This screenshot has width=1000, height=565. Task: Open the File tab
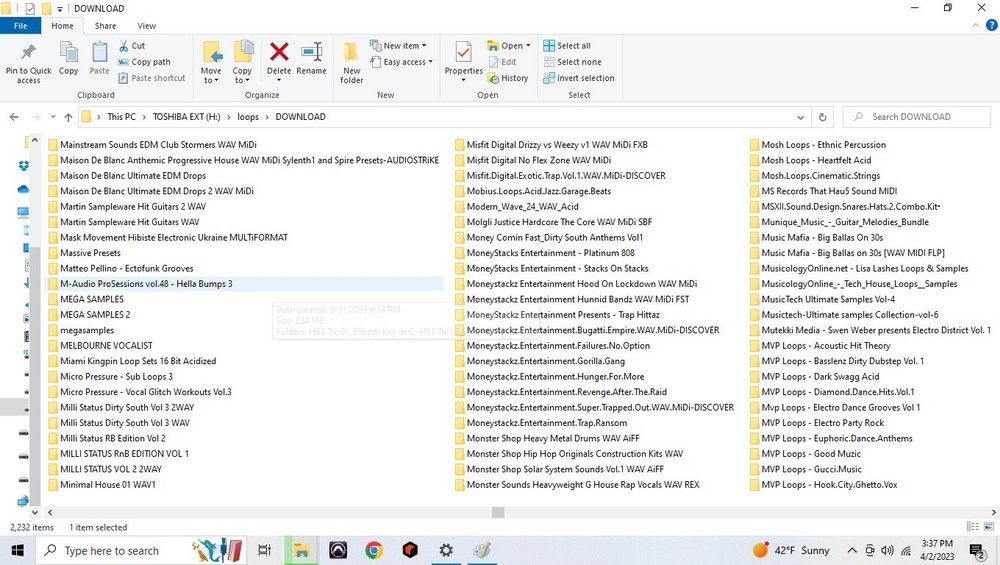click(x=20, y=26)
